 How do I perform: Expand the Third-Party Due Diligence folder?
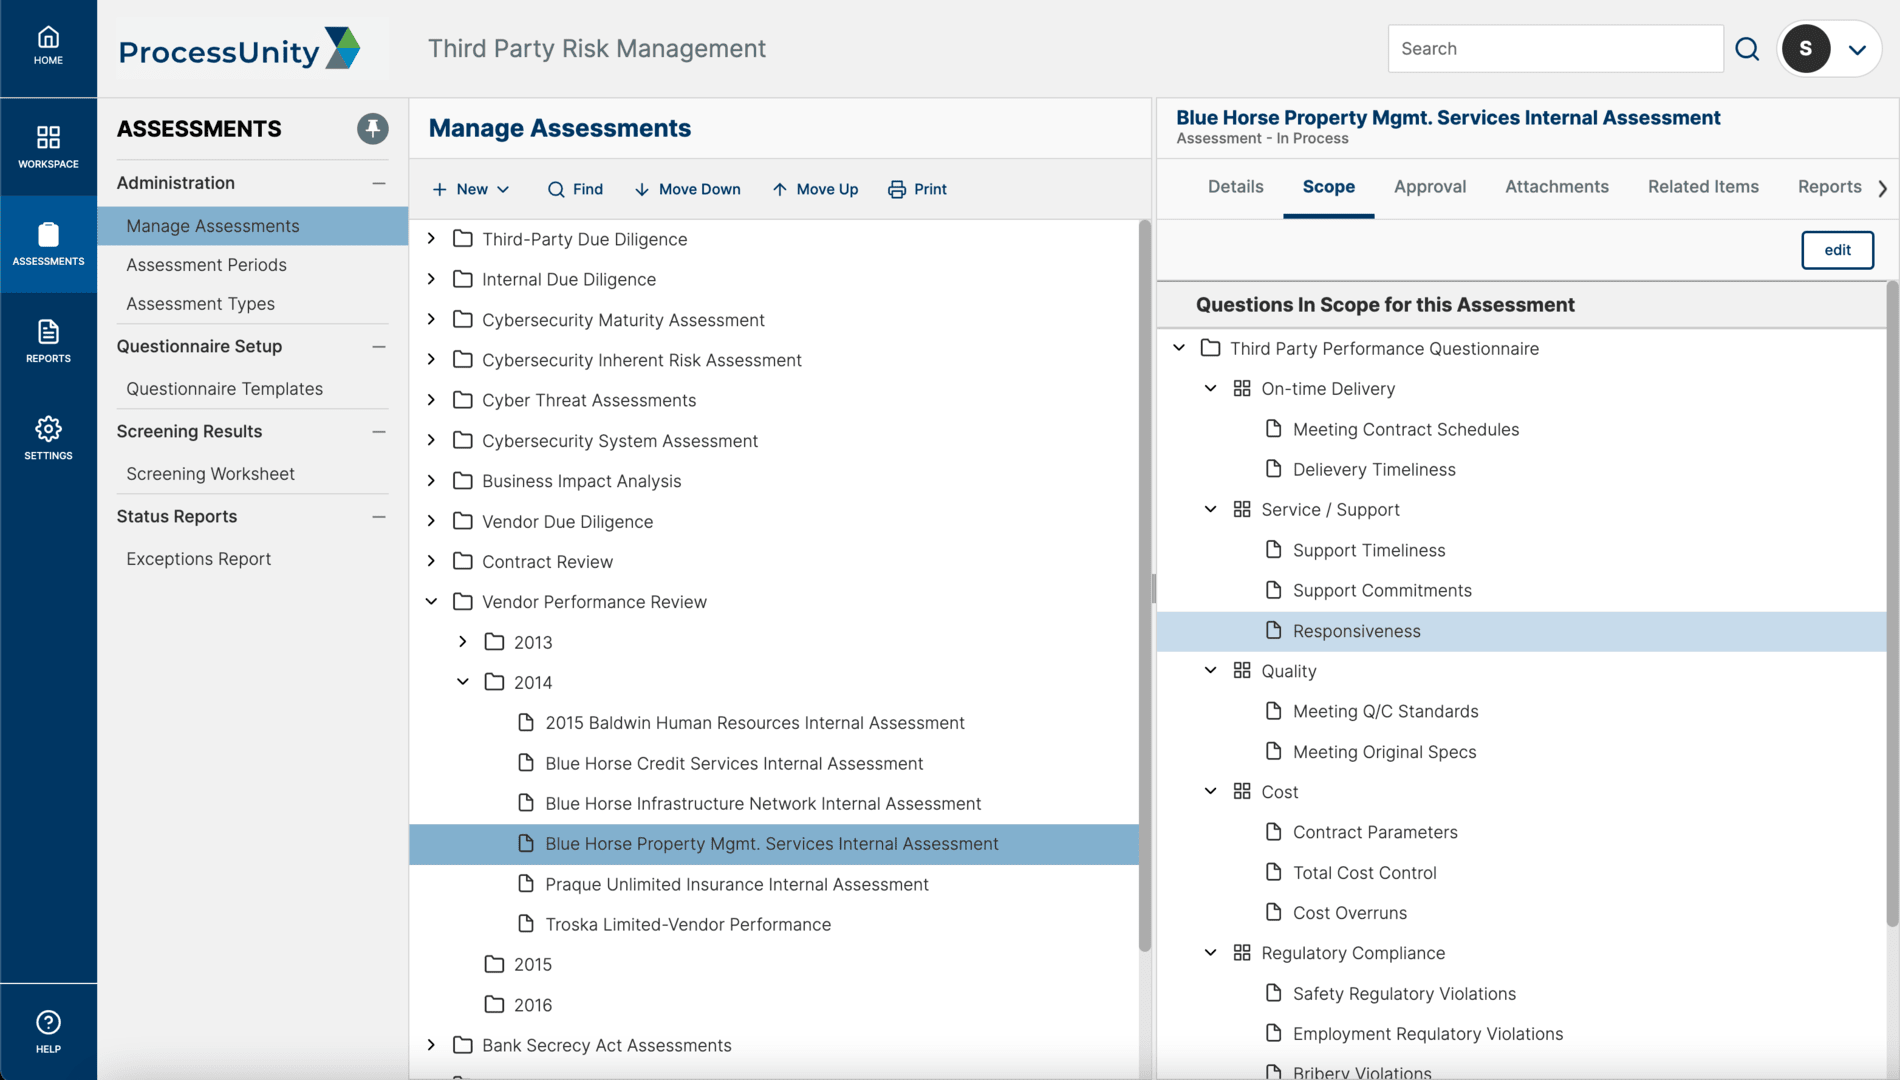tap(432, 239)
